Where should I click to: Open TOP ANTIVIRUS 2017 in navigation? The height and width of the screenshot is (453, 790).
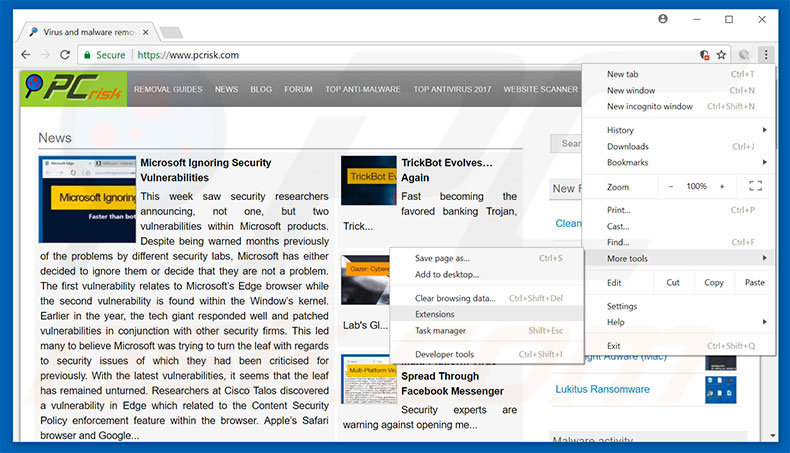tap(452, 89)
